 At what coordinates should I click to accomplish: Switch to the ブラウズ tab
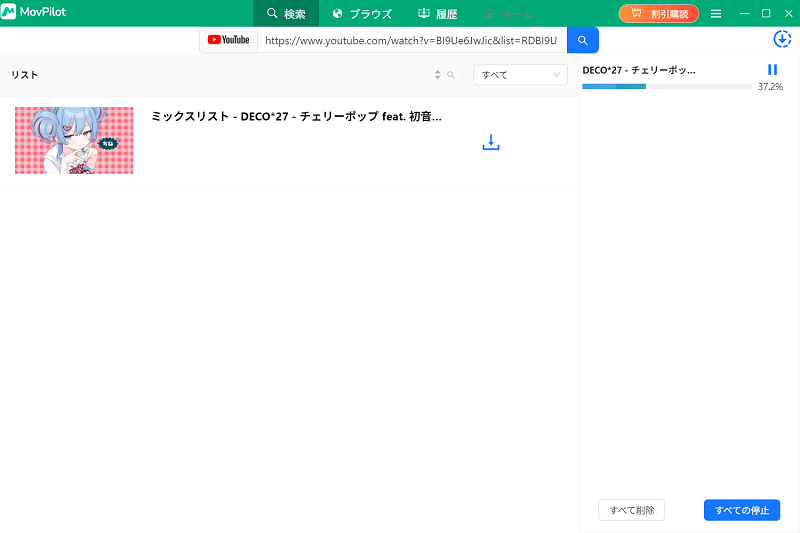(x=362, y=13)
